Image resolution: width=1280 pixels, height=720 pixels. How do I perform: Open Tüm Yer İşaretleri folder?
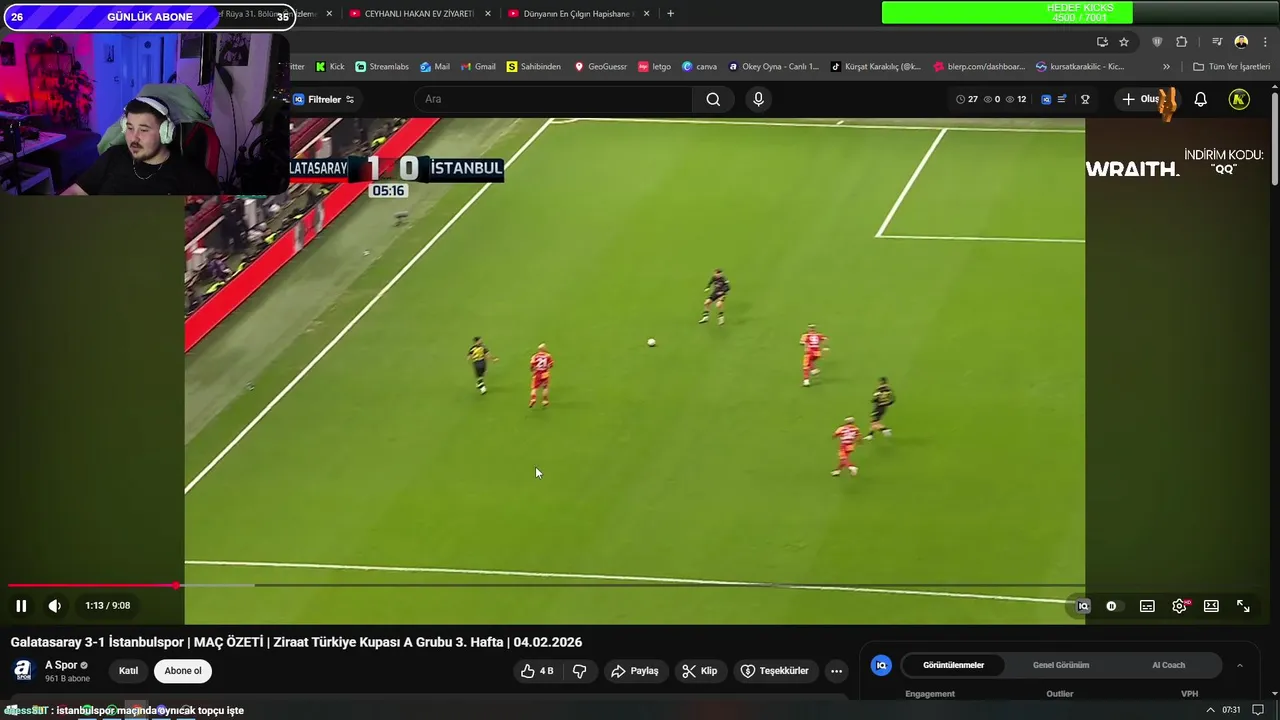(1232, 67)
